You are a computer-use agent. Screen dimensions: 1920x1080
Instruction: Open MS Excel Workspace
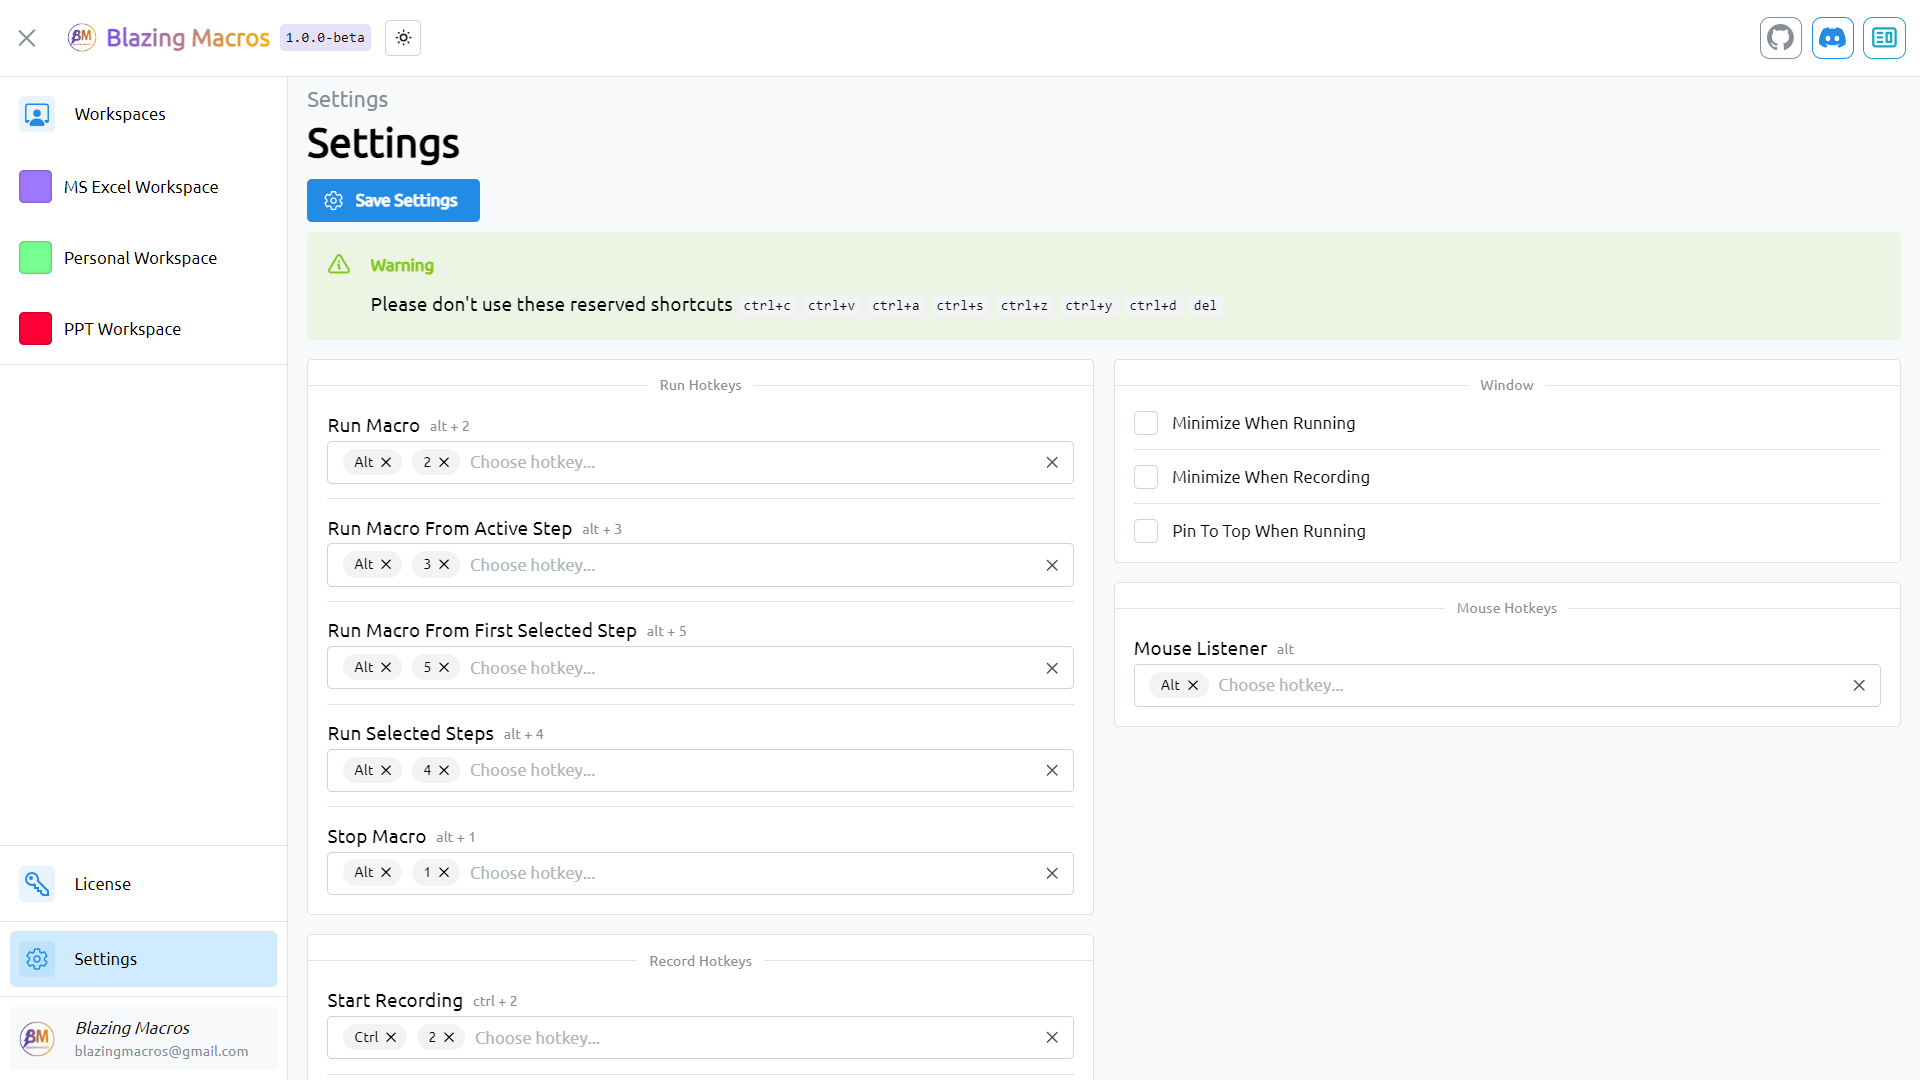pyautogui.click(x=143, y=187)
